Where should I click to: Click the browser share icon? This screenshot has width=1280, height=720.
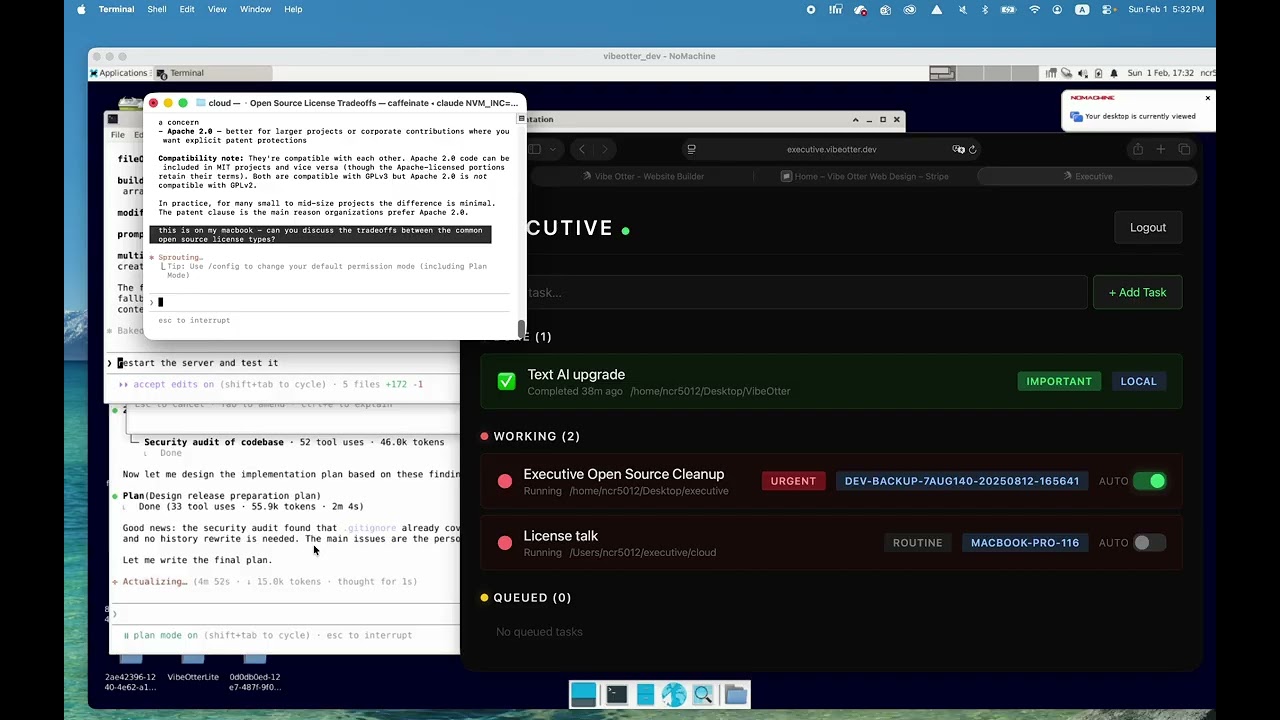pos(1138,149)
